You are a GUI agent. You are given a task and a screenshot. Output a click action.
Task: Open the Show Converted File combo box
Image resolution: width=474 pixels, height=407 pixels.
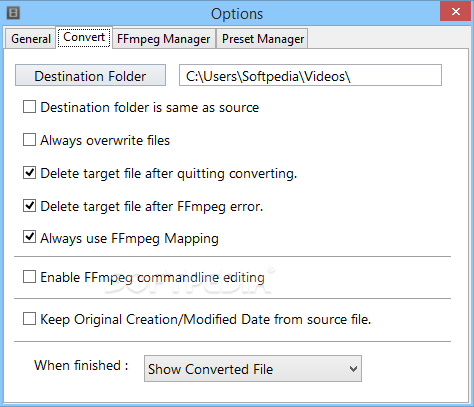pyautogui.click(x=253, y=369)
